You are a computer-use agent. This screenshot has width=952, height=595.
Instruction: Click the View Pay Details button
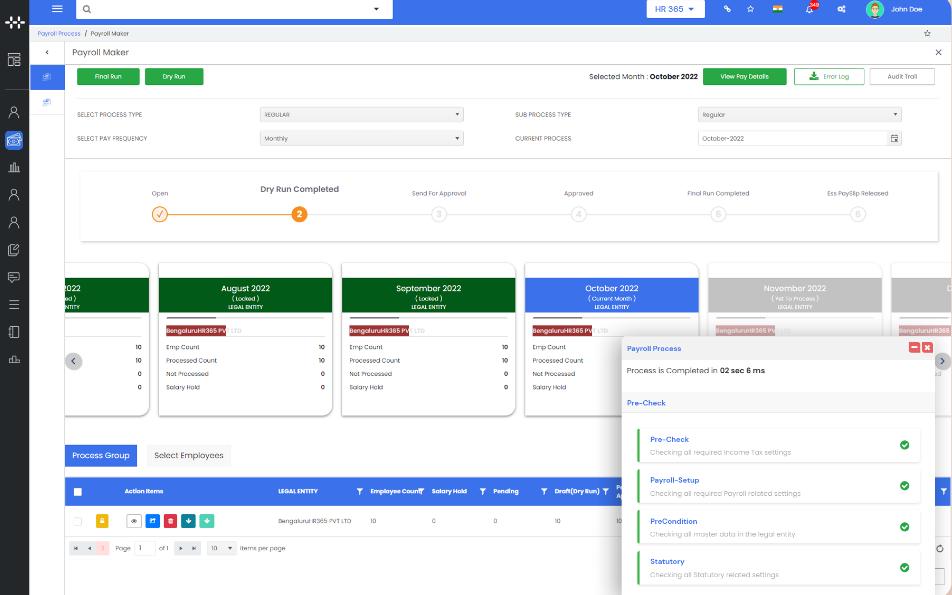pyautogui.click(x=744, y=76)
